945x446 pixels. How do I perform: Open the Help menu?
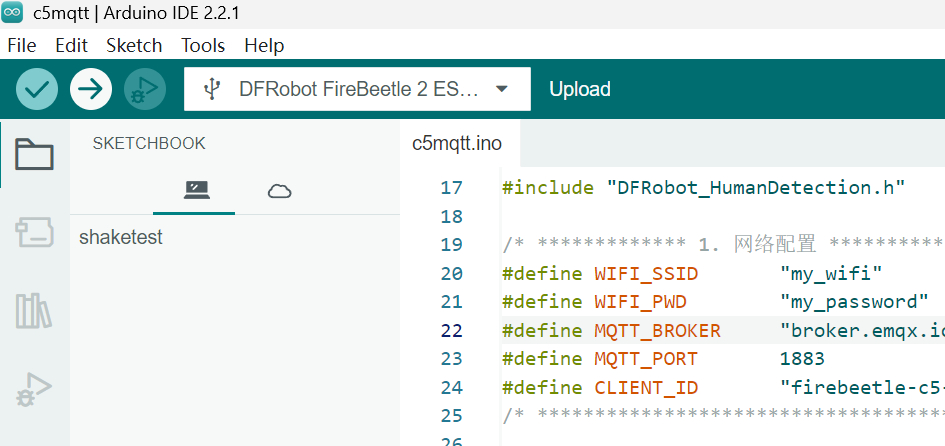(264, 45)
